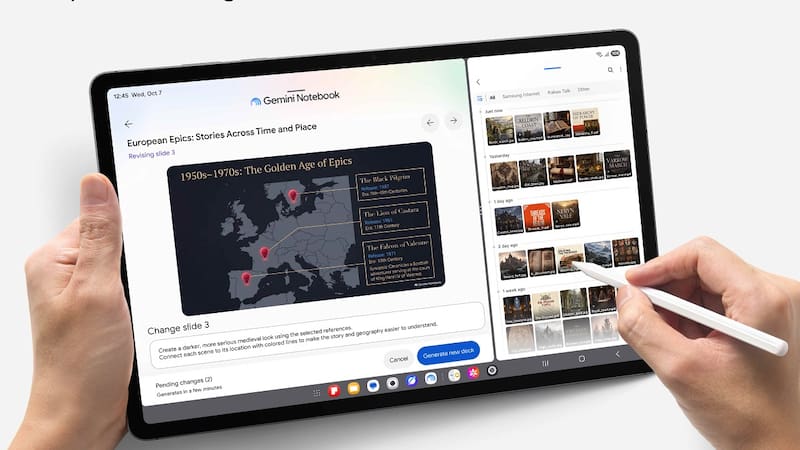Show the previous slide with the left arrow
This screenshot has width=800, height=450.
(430, 122)
